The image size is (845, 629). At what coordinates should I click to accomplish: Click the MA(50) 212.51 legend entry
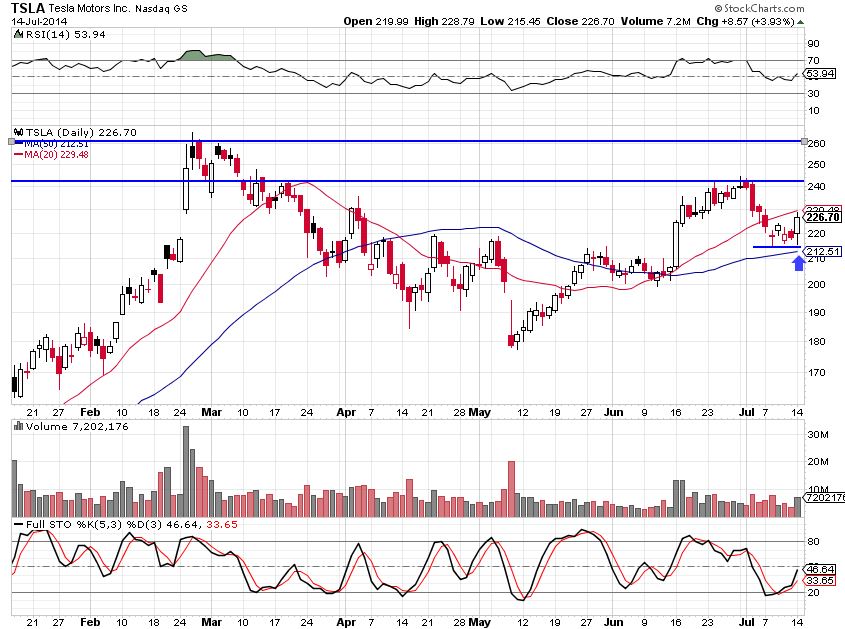pos(52,144)
